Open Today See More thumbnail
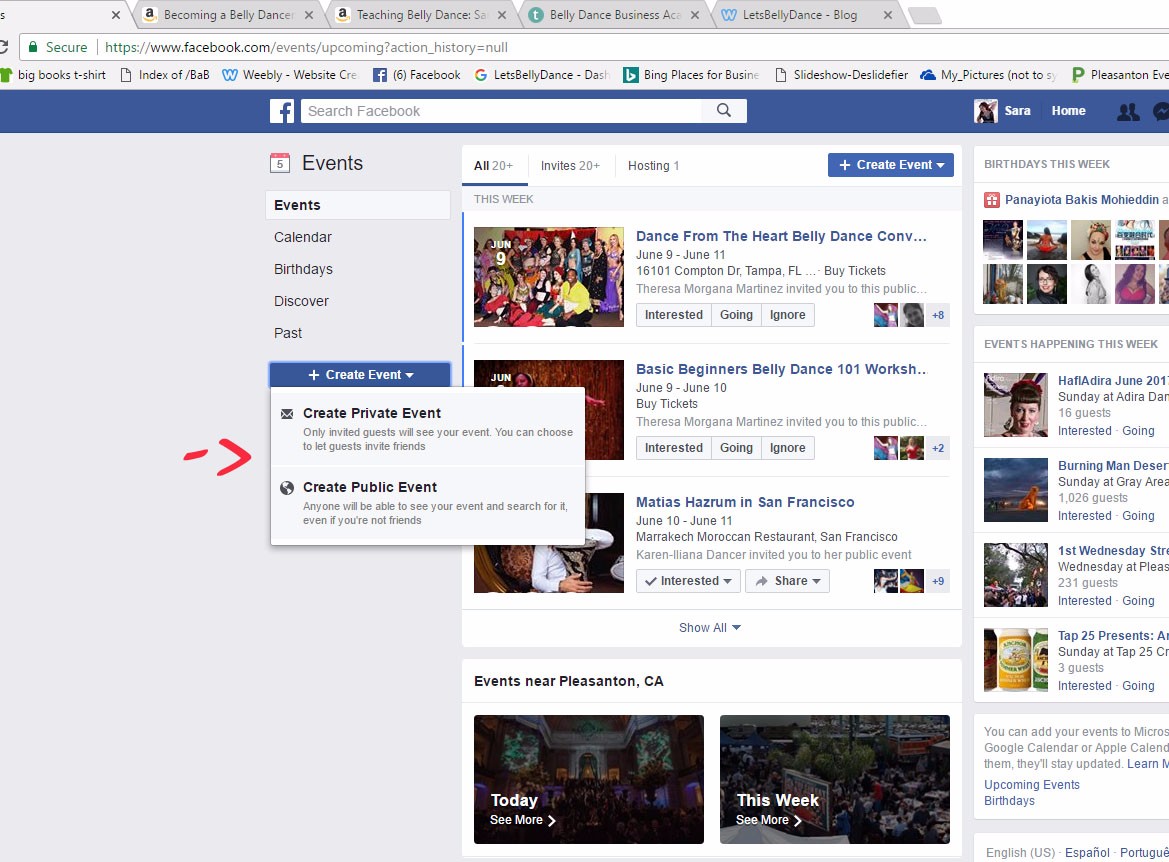The image size is (1169, 862). point(589,779)
